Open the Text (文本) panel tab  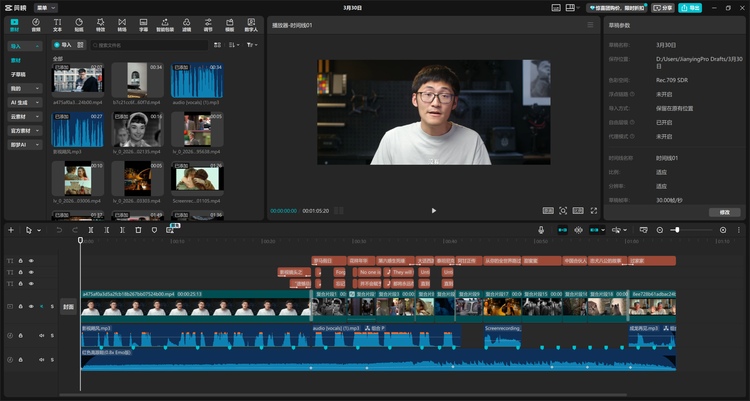point(57,25)
